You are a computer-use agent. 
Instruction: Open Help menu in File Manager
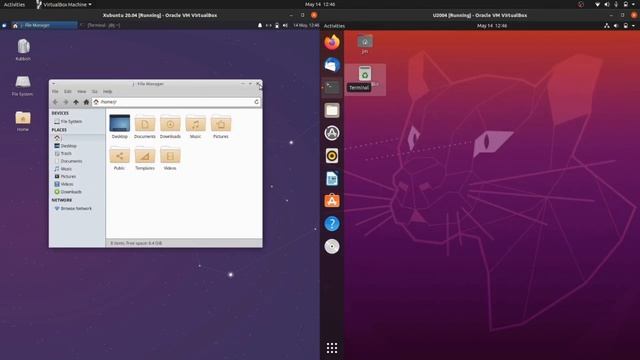[x=107, y=91]
